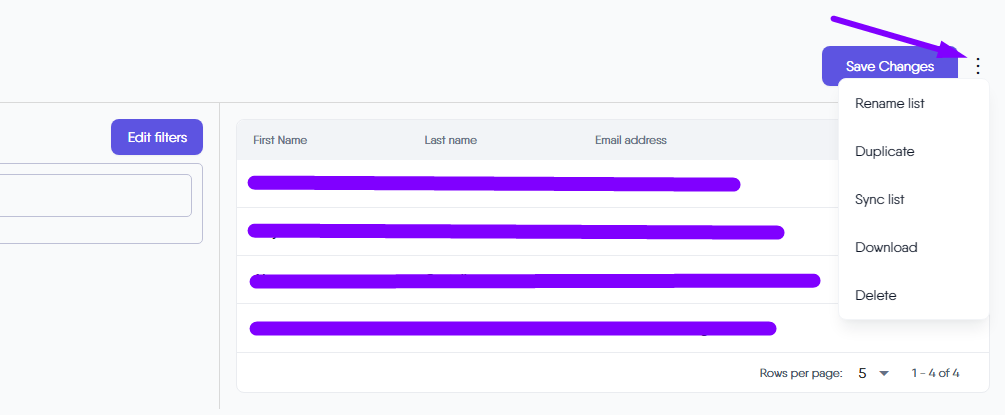Click the Rows per page label
Image resolution: width=1005 pixels, height=415 pixels.
pos(801,373)
